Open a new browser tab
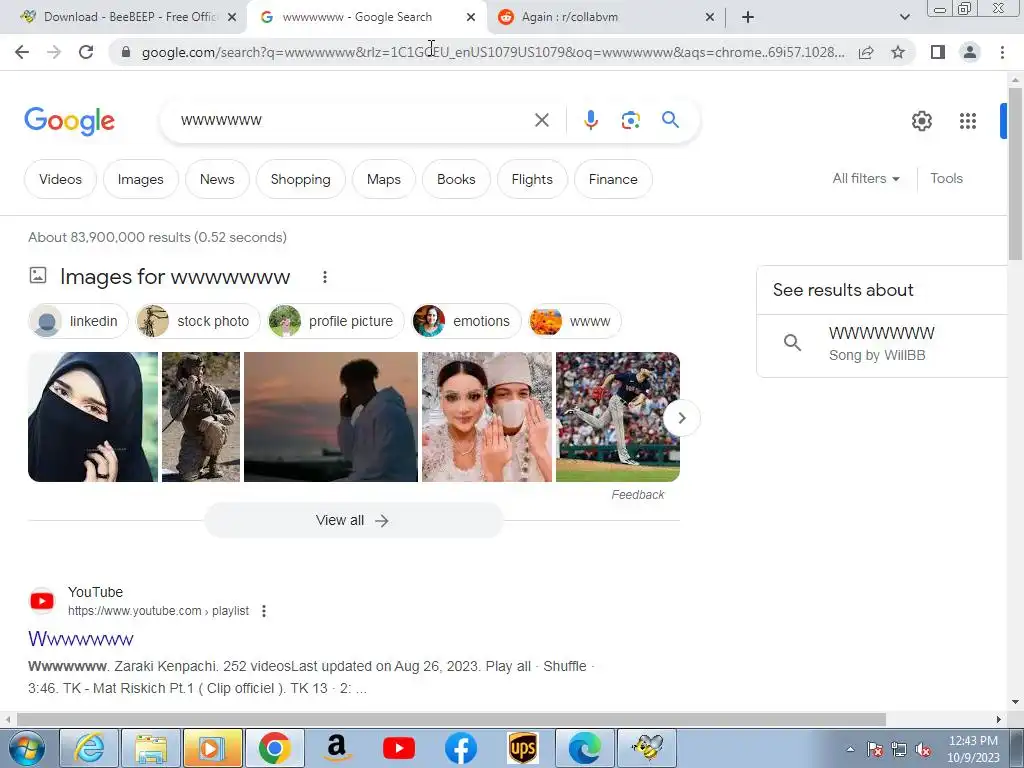This screenshot has width=1024, height=768. 748,18
